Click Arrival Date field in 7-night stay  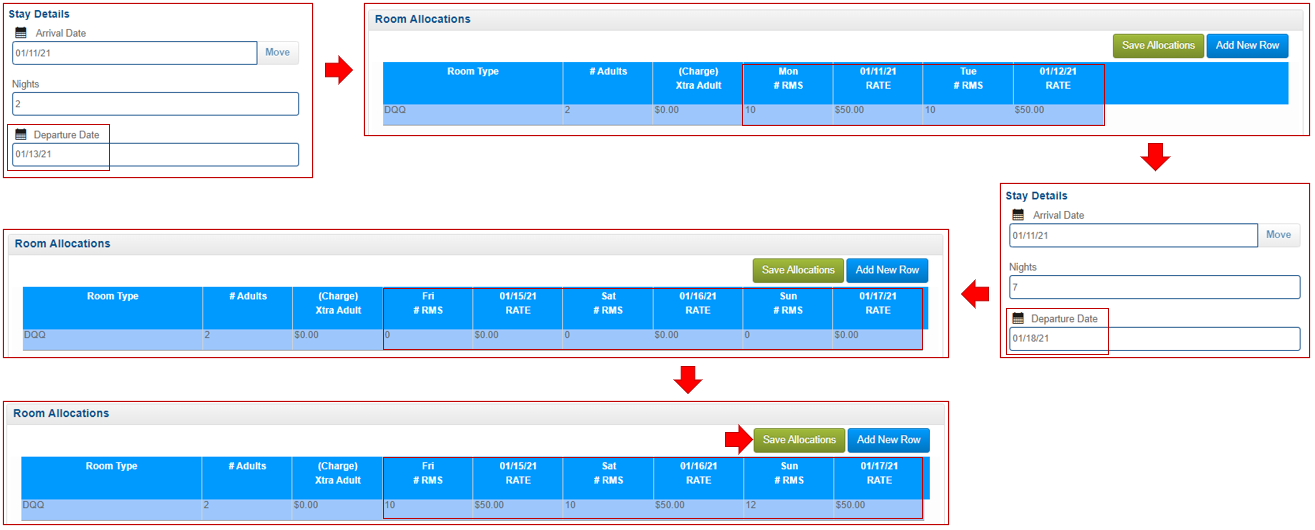(1133, 236)
